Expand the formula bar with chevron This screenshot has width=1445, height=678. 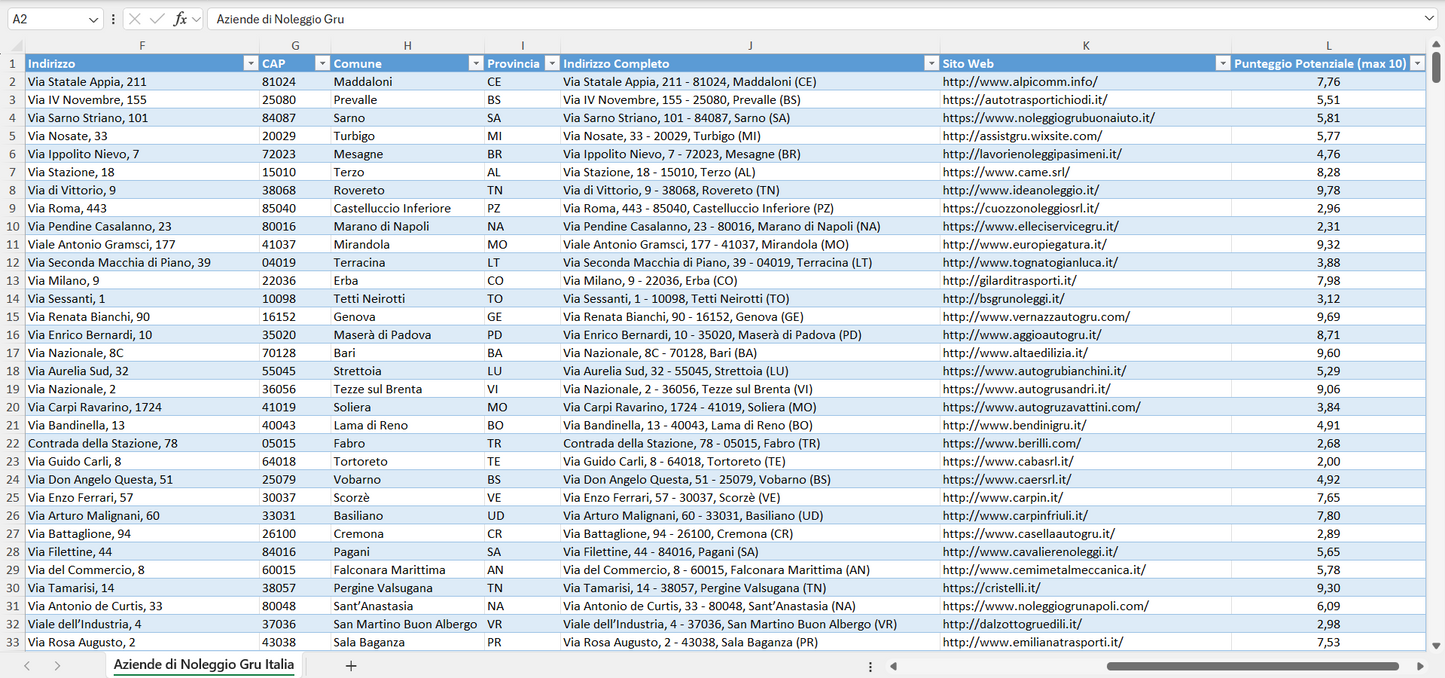[1429, 19]
